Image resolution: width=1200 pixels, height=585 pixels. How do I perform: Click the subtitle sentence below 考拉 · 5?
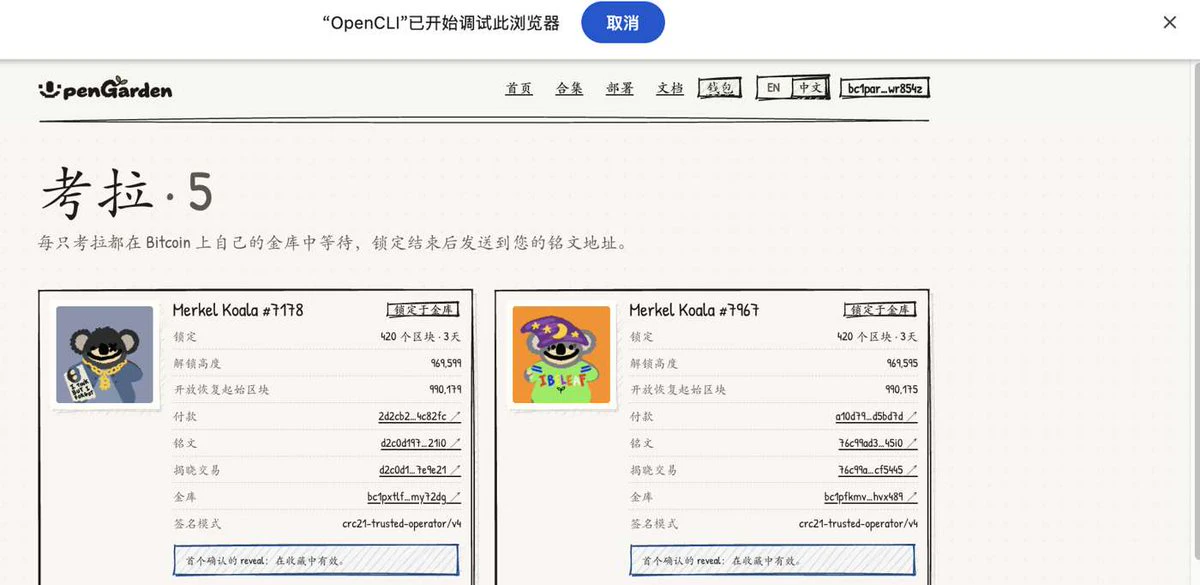333,243
